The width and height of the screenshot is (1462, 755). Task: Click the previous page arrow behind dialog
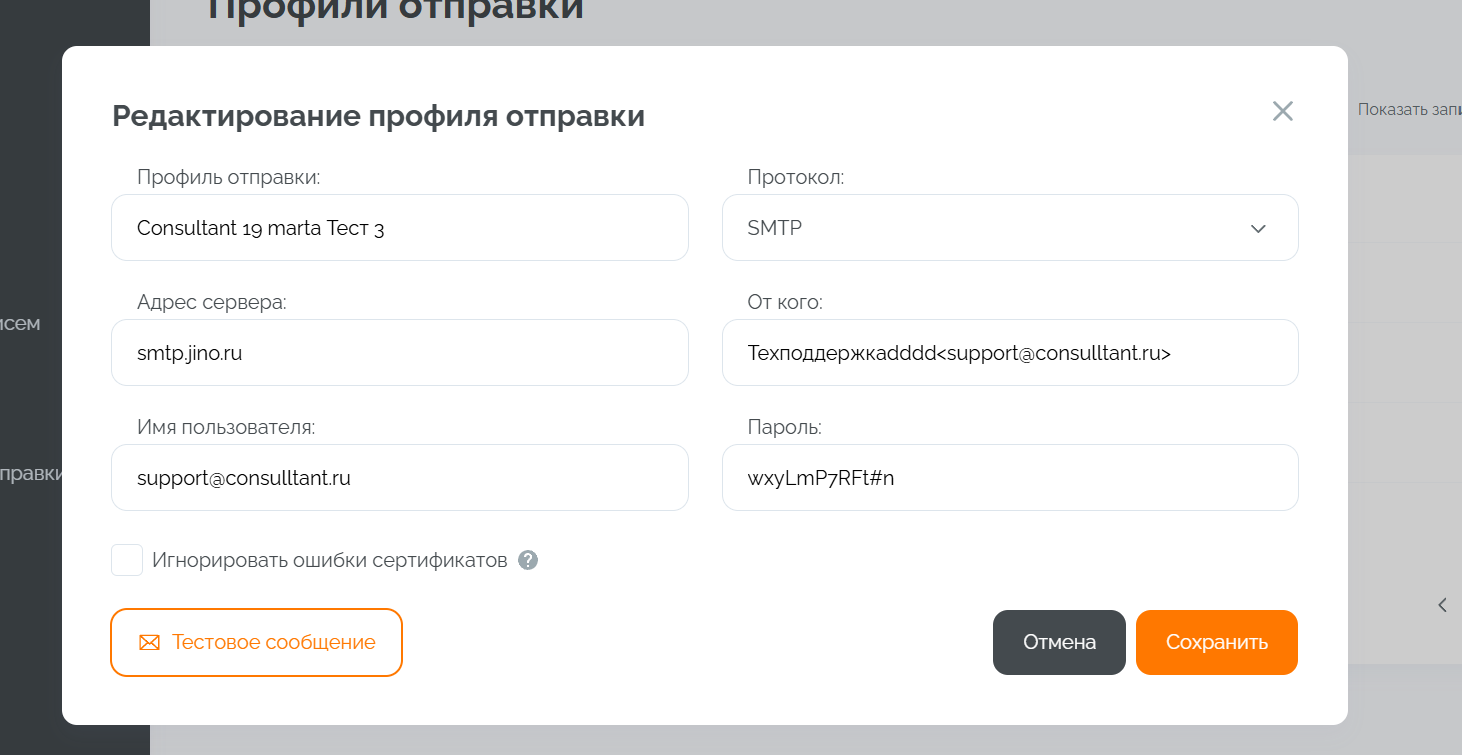click(1442, 604)
